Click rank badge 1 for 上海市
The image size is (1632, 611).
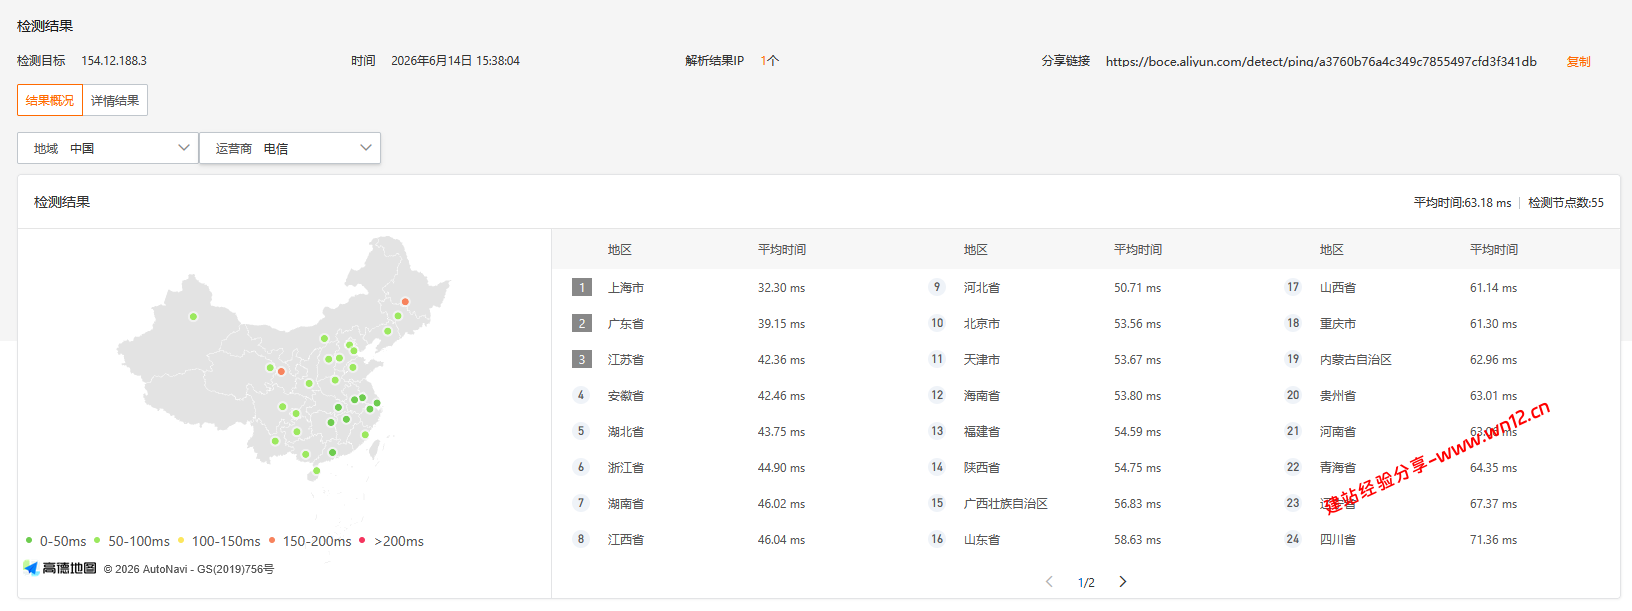point(582,287)
